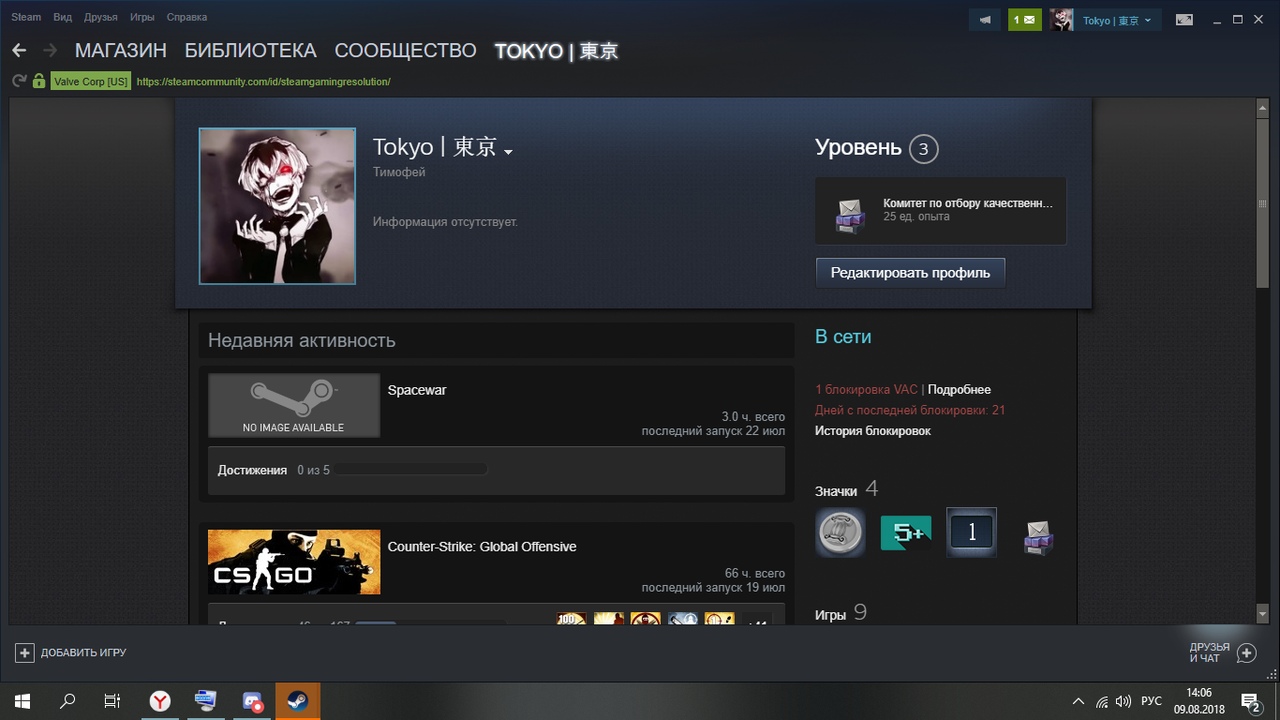The image size is (1280, 720).
Task: Click the Steam icon on taskbar
Action: pyautogui.click(x=298, y=701)
